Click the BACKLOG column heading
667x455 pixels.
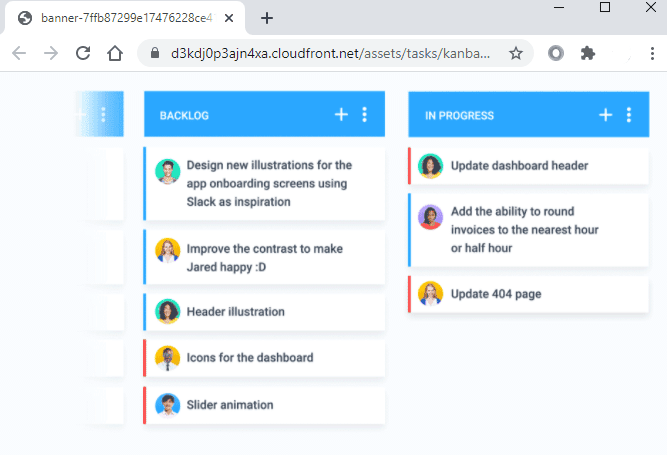coord(184,116)
